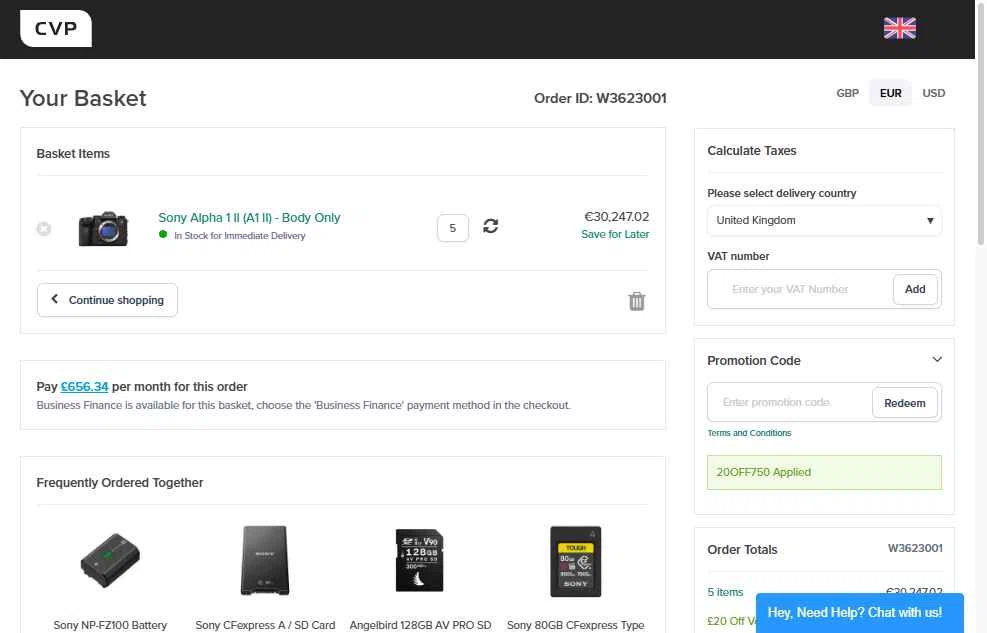The width and height of the screenshot is (987, 633).
Task: Open Sony NP-FZ100 Battery product image
Action: coord(110,560)
